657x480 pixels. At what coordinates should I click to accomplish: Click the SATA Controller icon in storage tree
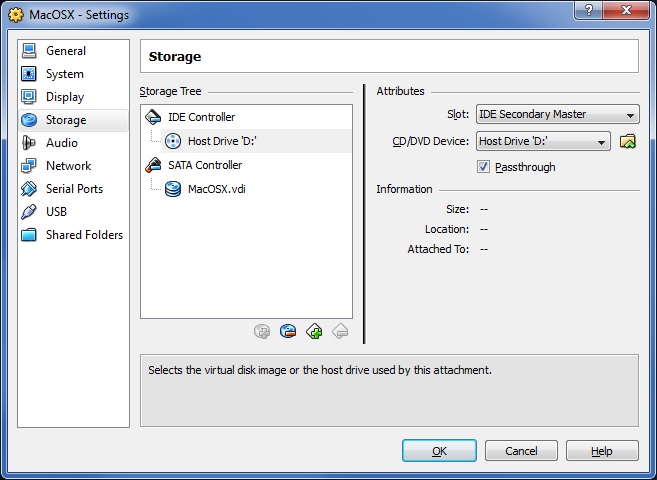153,165
